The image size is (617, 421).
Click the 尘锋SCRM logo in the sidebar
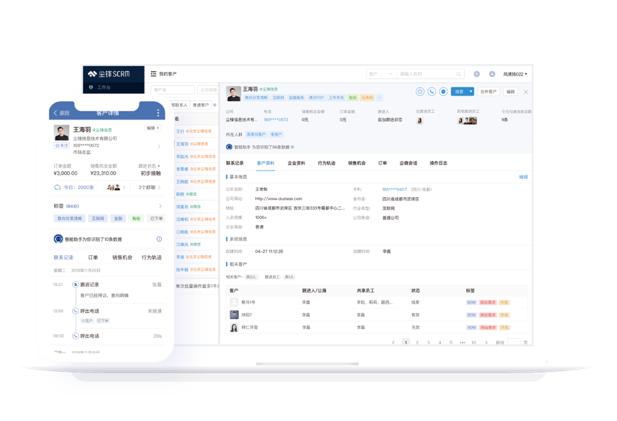point(109,74)
